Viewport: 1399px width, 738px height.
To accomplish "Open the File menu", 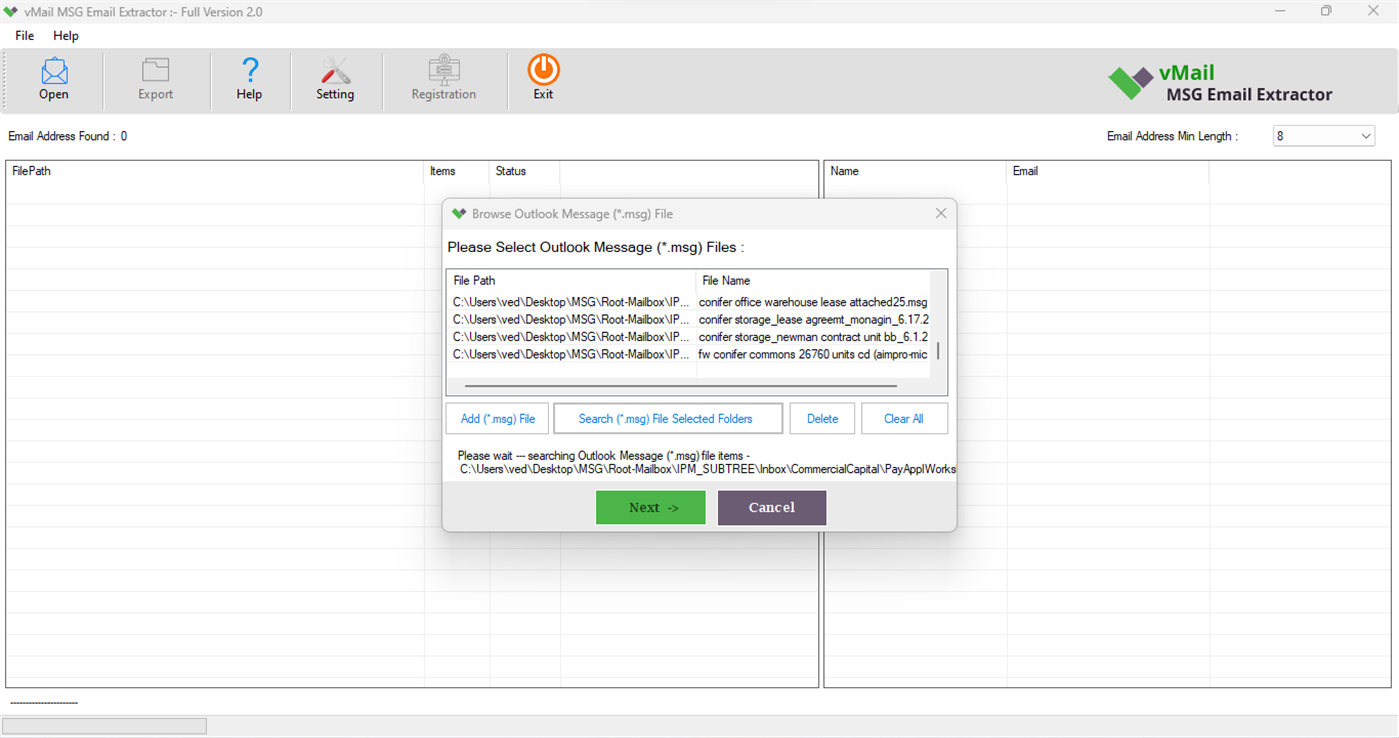I will [x=25, y=35].
